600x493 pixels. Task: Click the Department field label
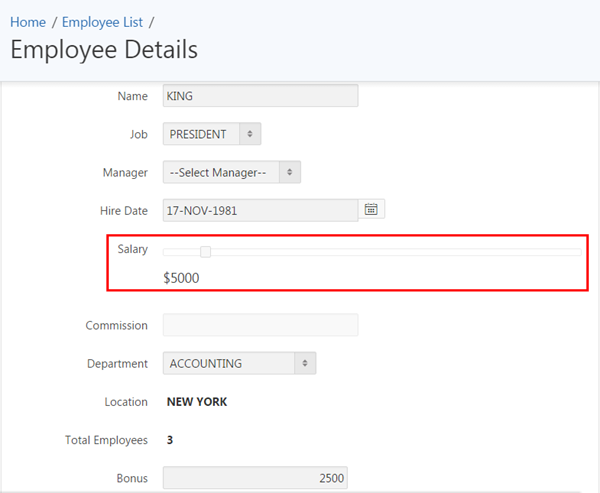tap(117, 364)
